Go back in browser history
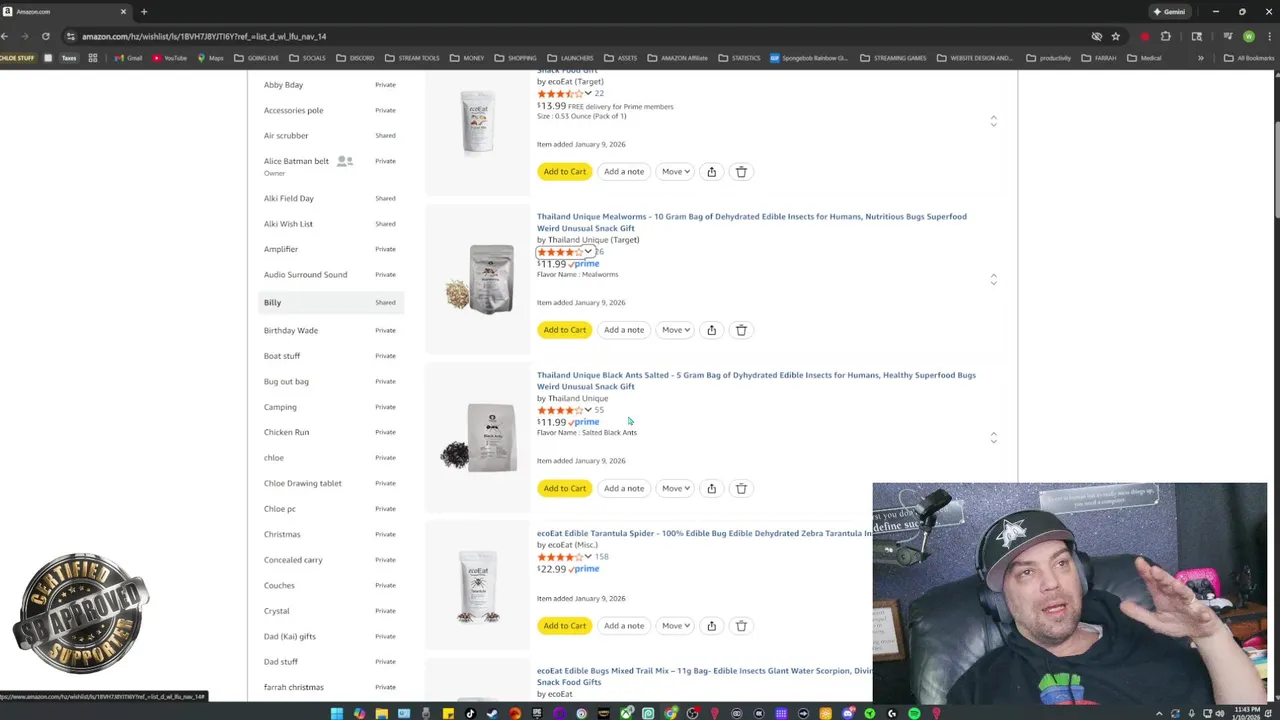 (x=5, y=36)
